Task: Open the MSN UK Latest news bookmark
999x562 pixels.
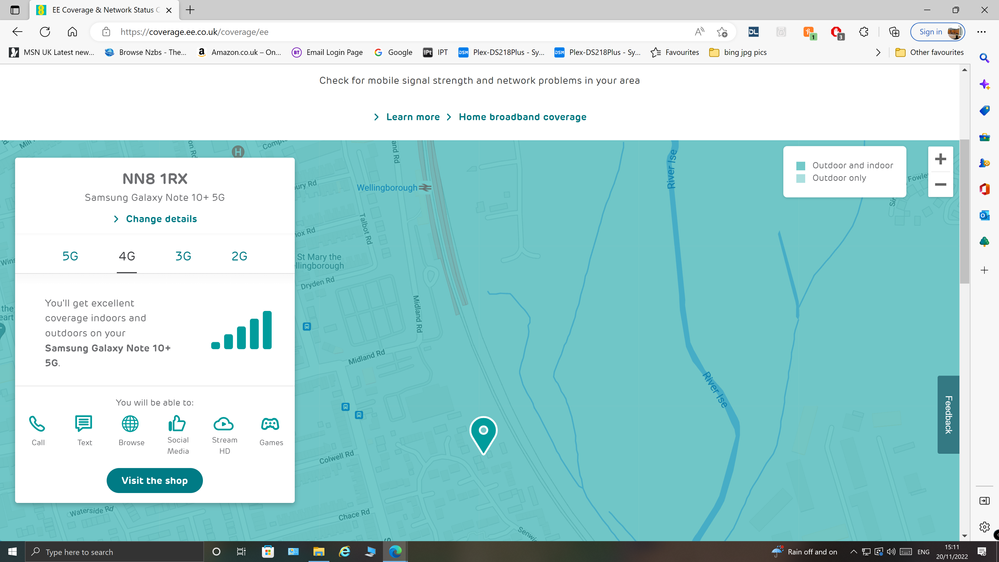Action: point(52,52)
